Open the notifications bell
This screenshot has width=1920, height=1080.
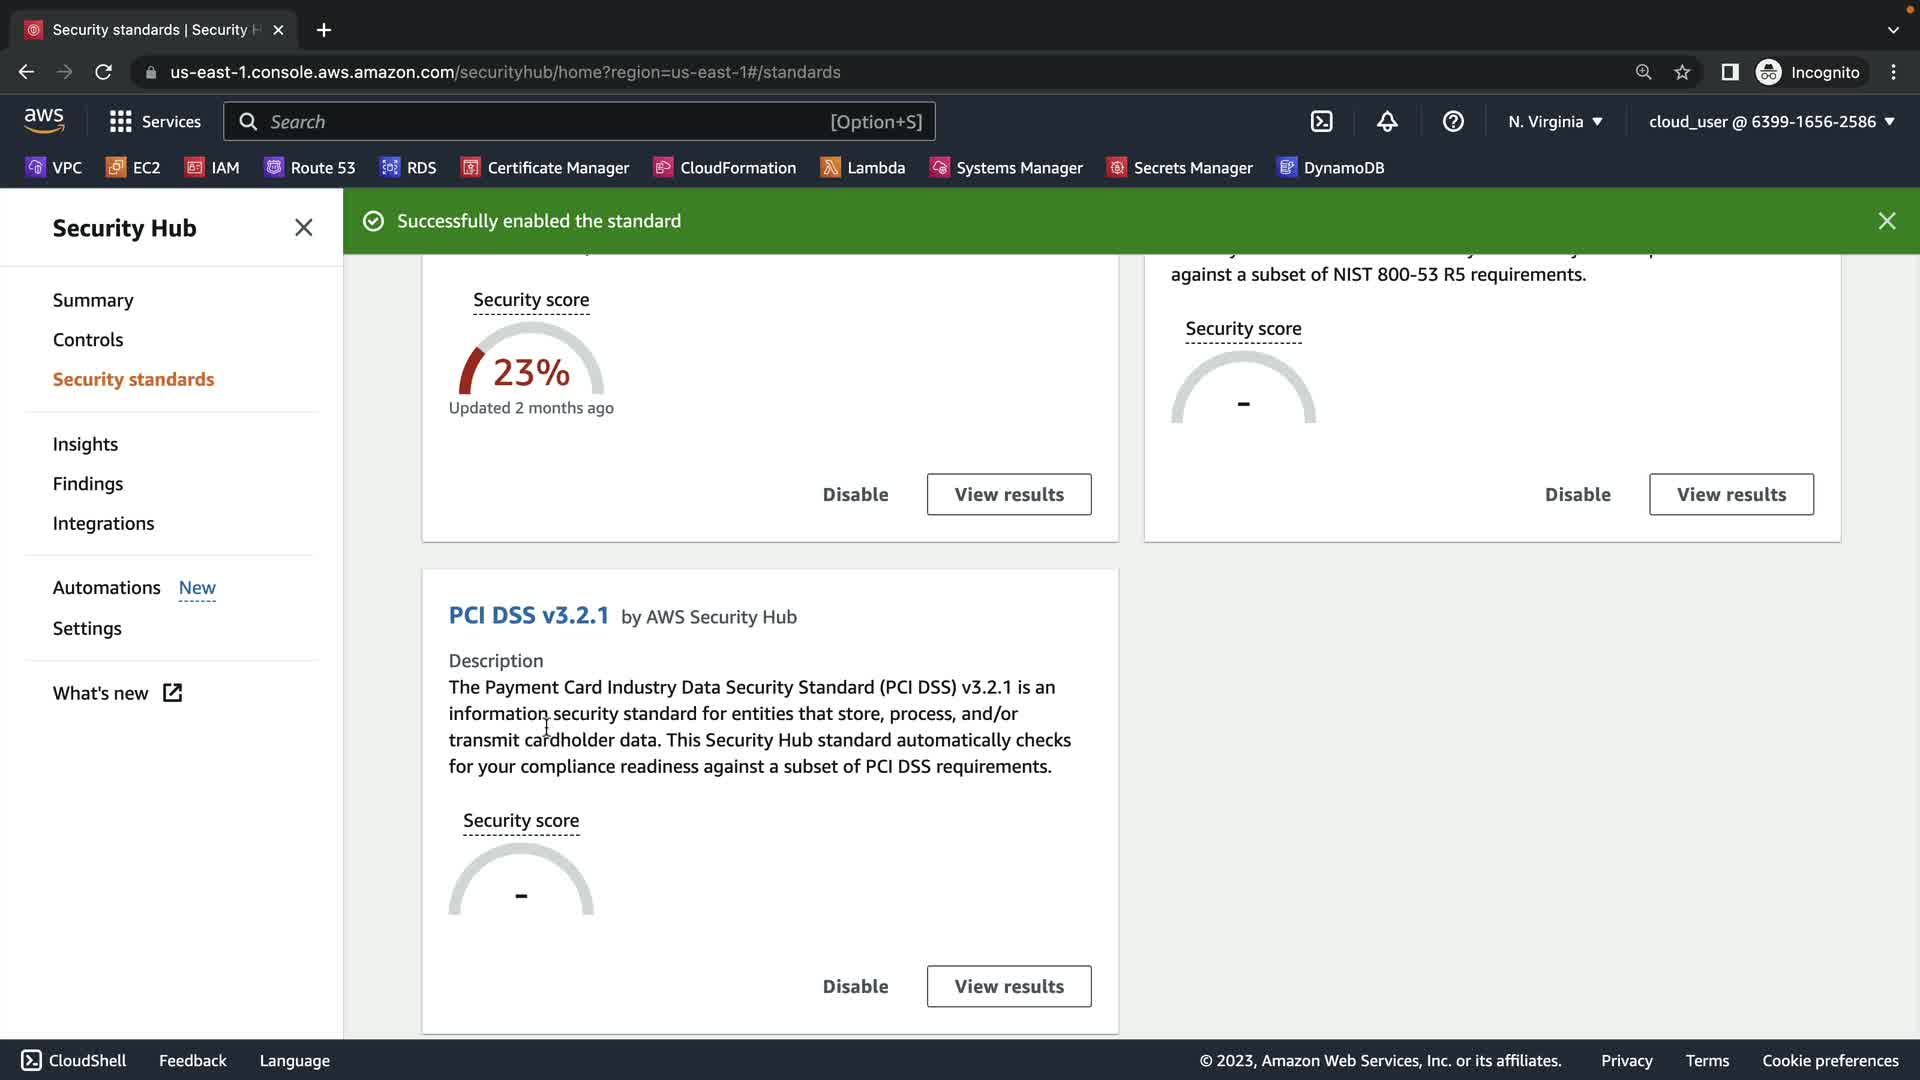coord(1387,121)
